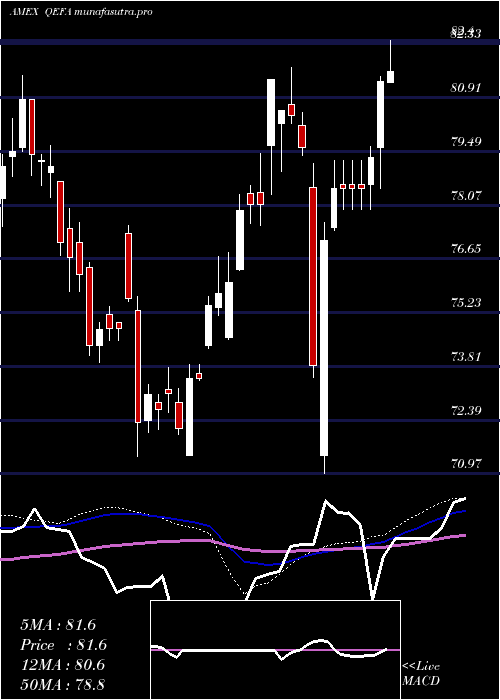Click the <<Live MACD label
The width and height of the screenshot is (500, 700).
coord(421,673)
